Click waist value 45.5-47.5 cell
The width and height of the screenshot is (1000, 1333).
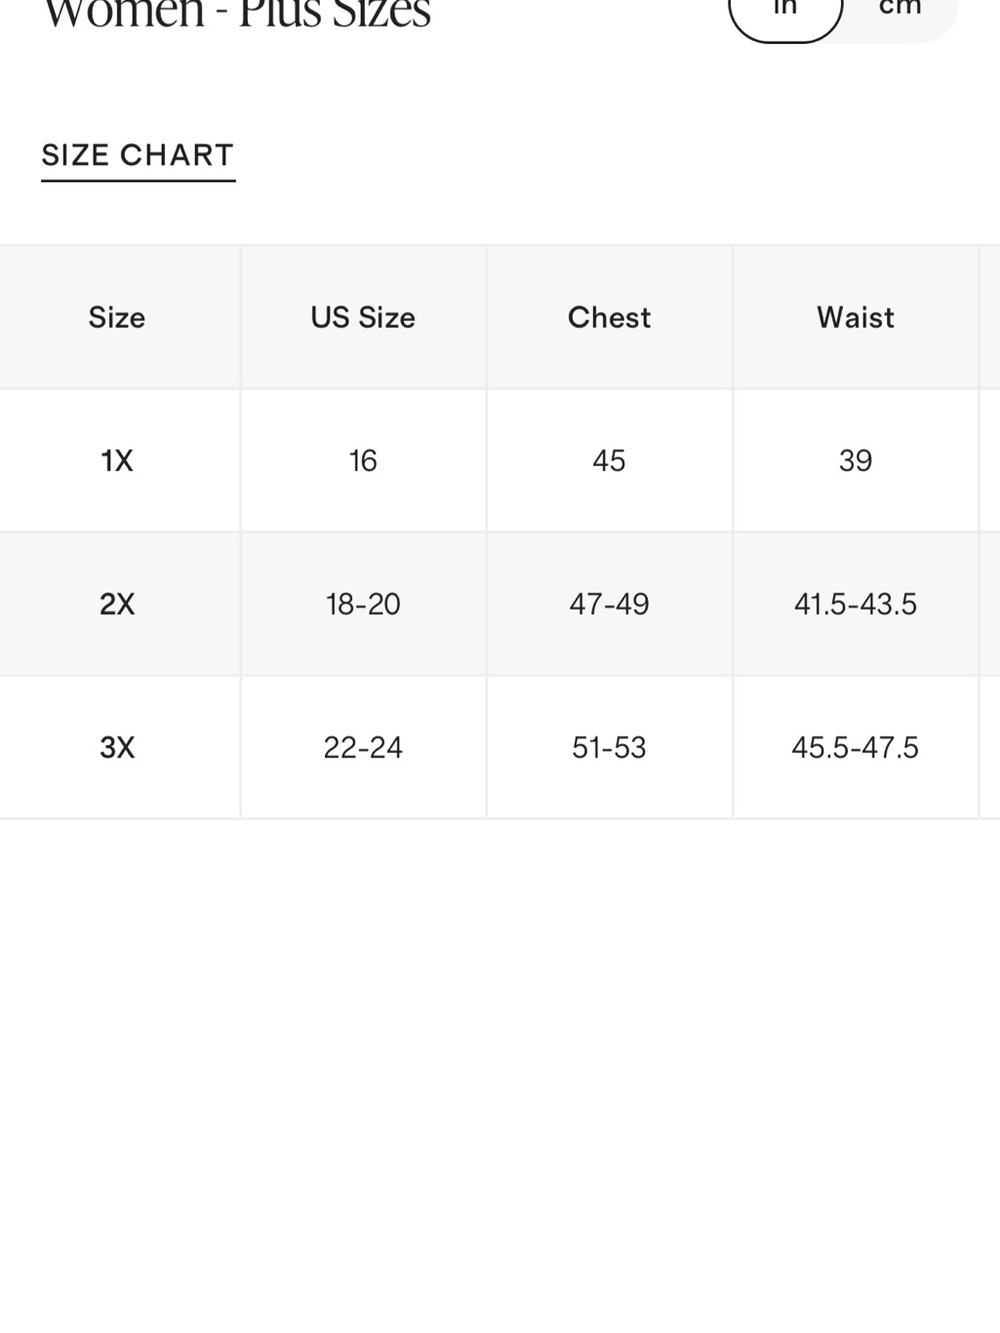click(855, 747)
